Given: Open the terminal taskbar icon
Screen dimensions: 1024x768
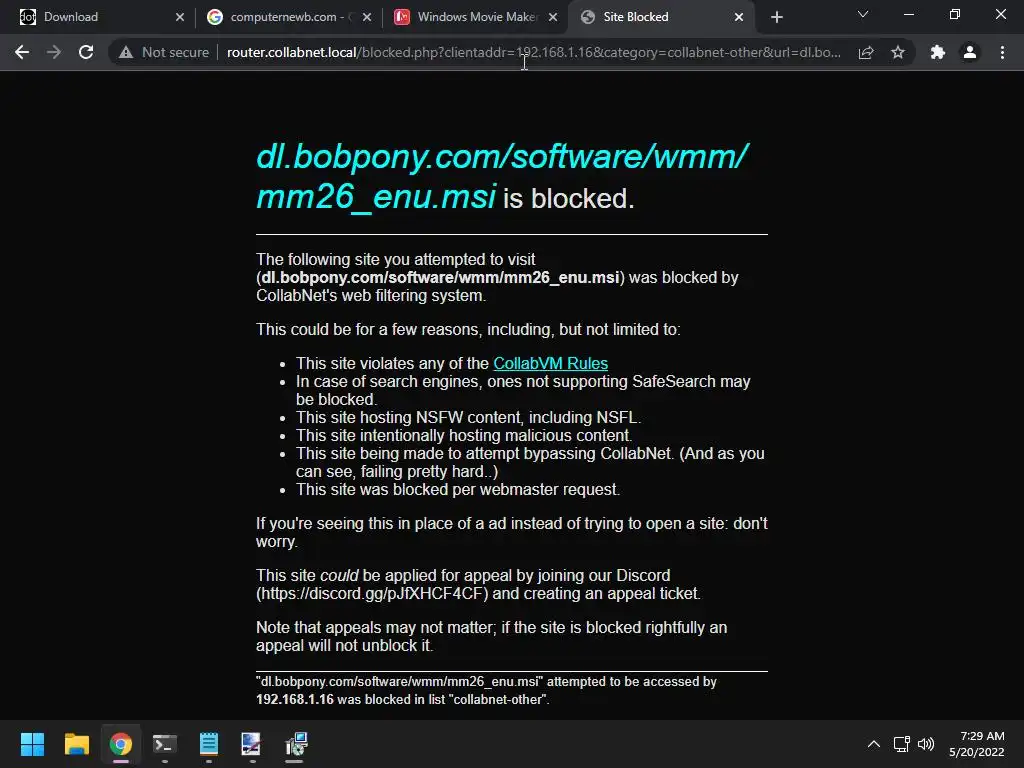Looking at the screenshot, I should 165,744.
